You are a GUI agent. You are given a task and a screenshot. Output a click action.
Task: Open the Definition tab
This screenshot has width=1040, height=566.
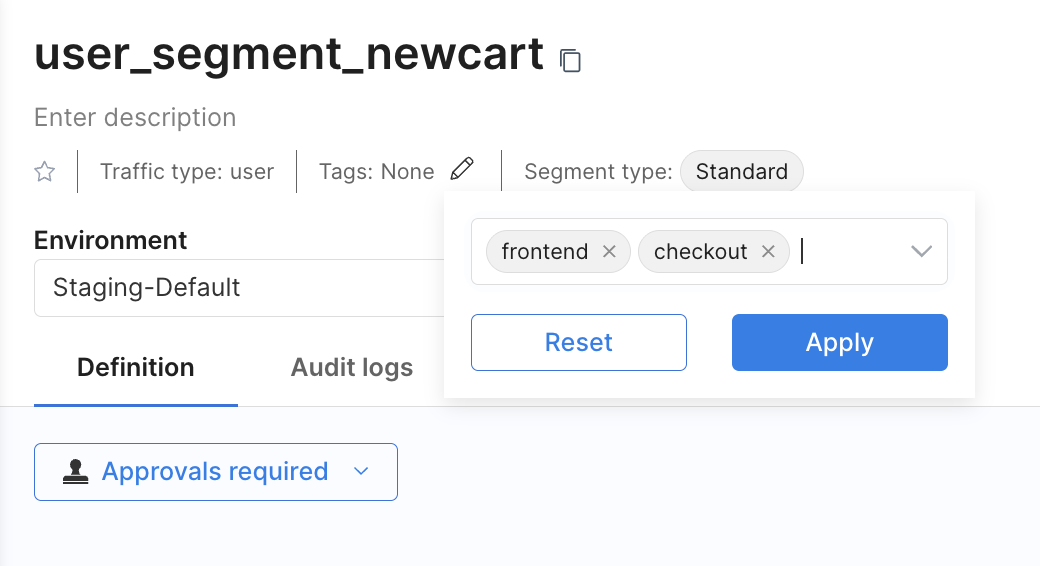pyautogui.click(x=136, y=368)
